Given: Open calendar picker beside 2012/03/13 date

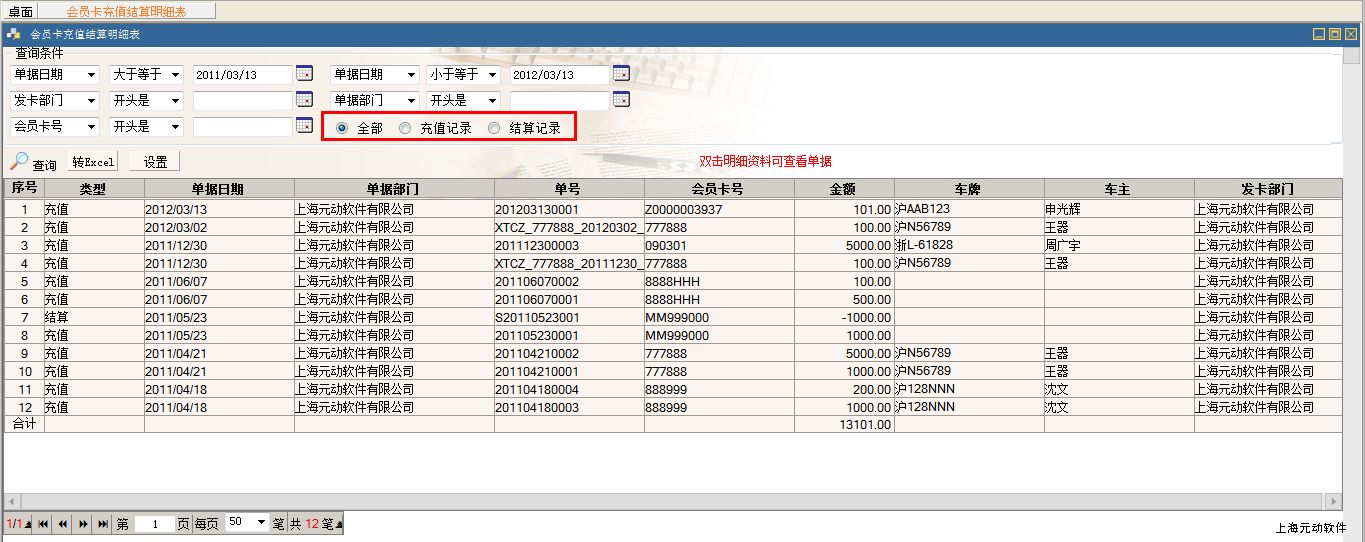Looking at the screenshot, I should tap(621, 74).
